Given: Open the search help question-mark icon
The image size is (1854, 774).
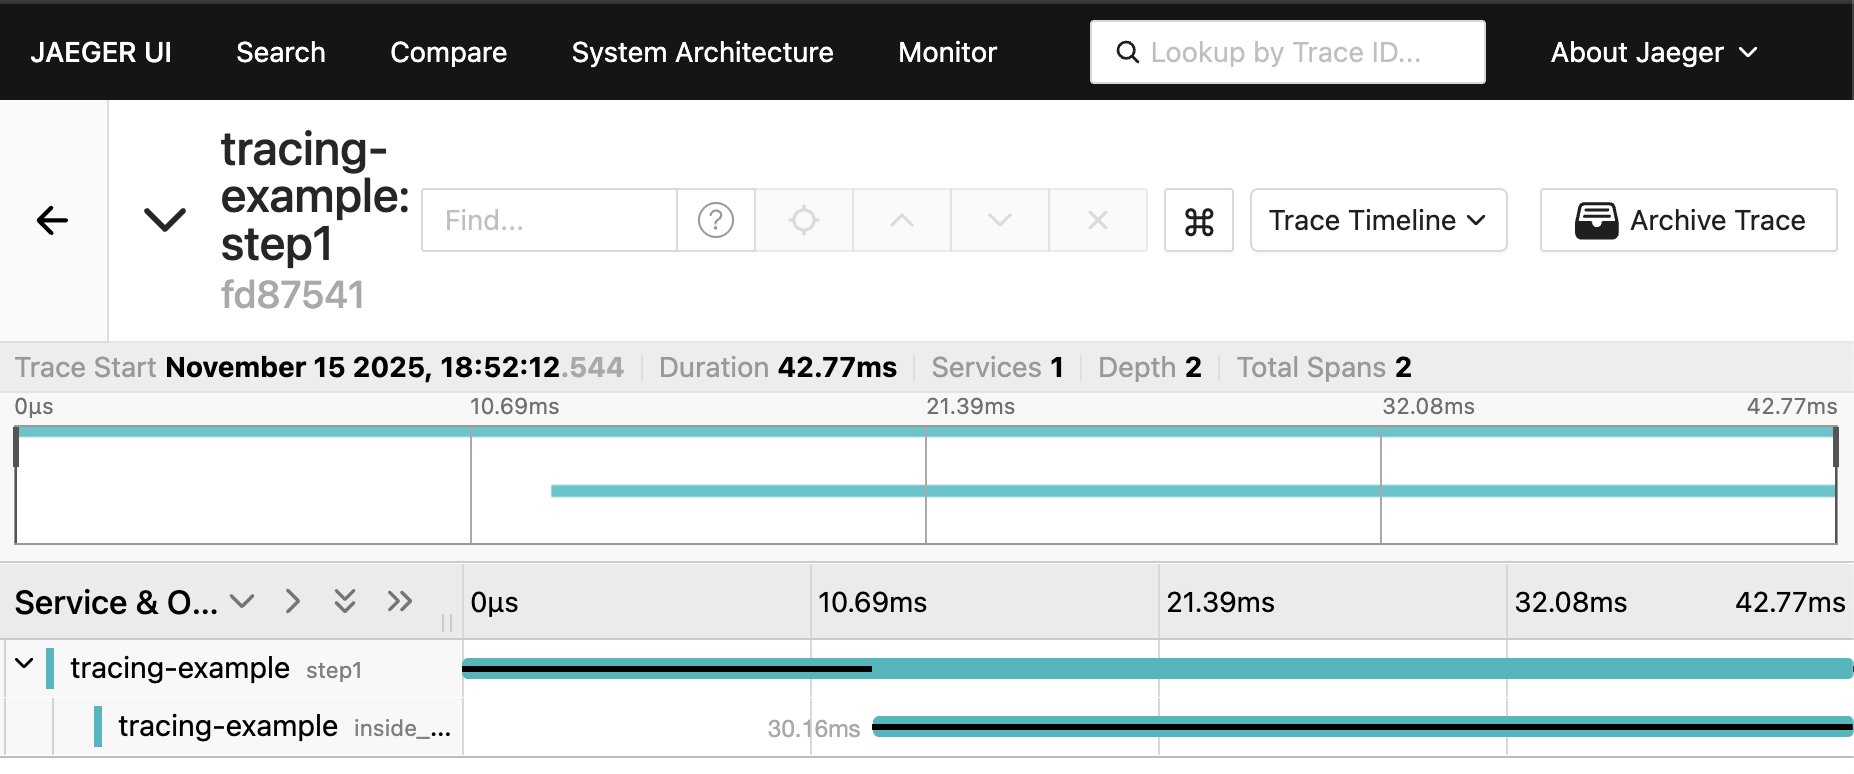Looking at the screenshot, I should tap(715, 220).
